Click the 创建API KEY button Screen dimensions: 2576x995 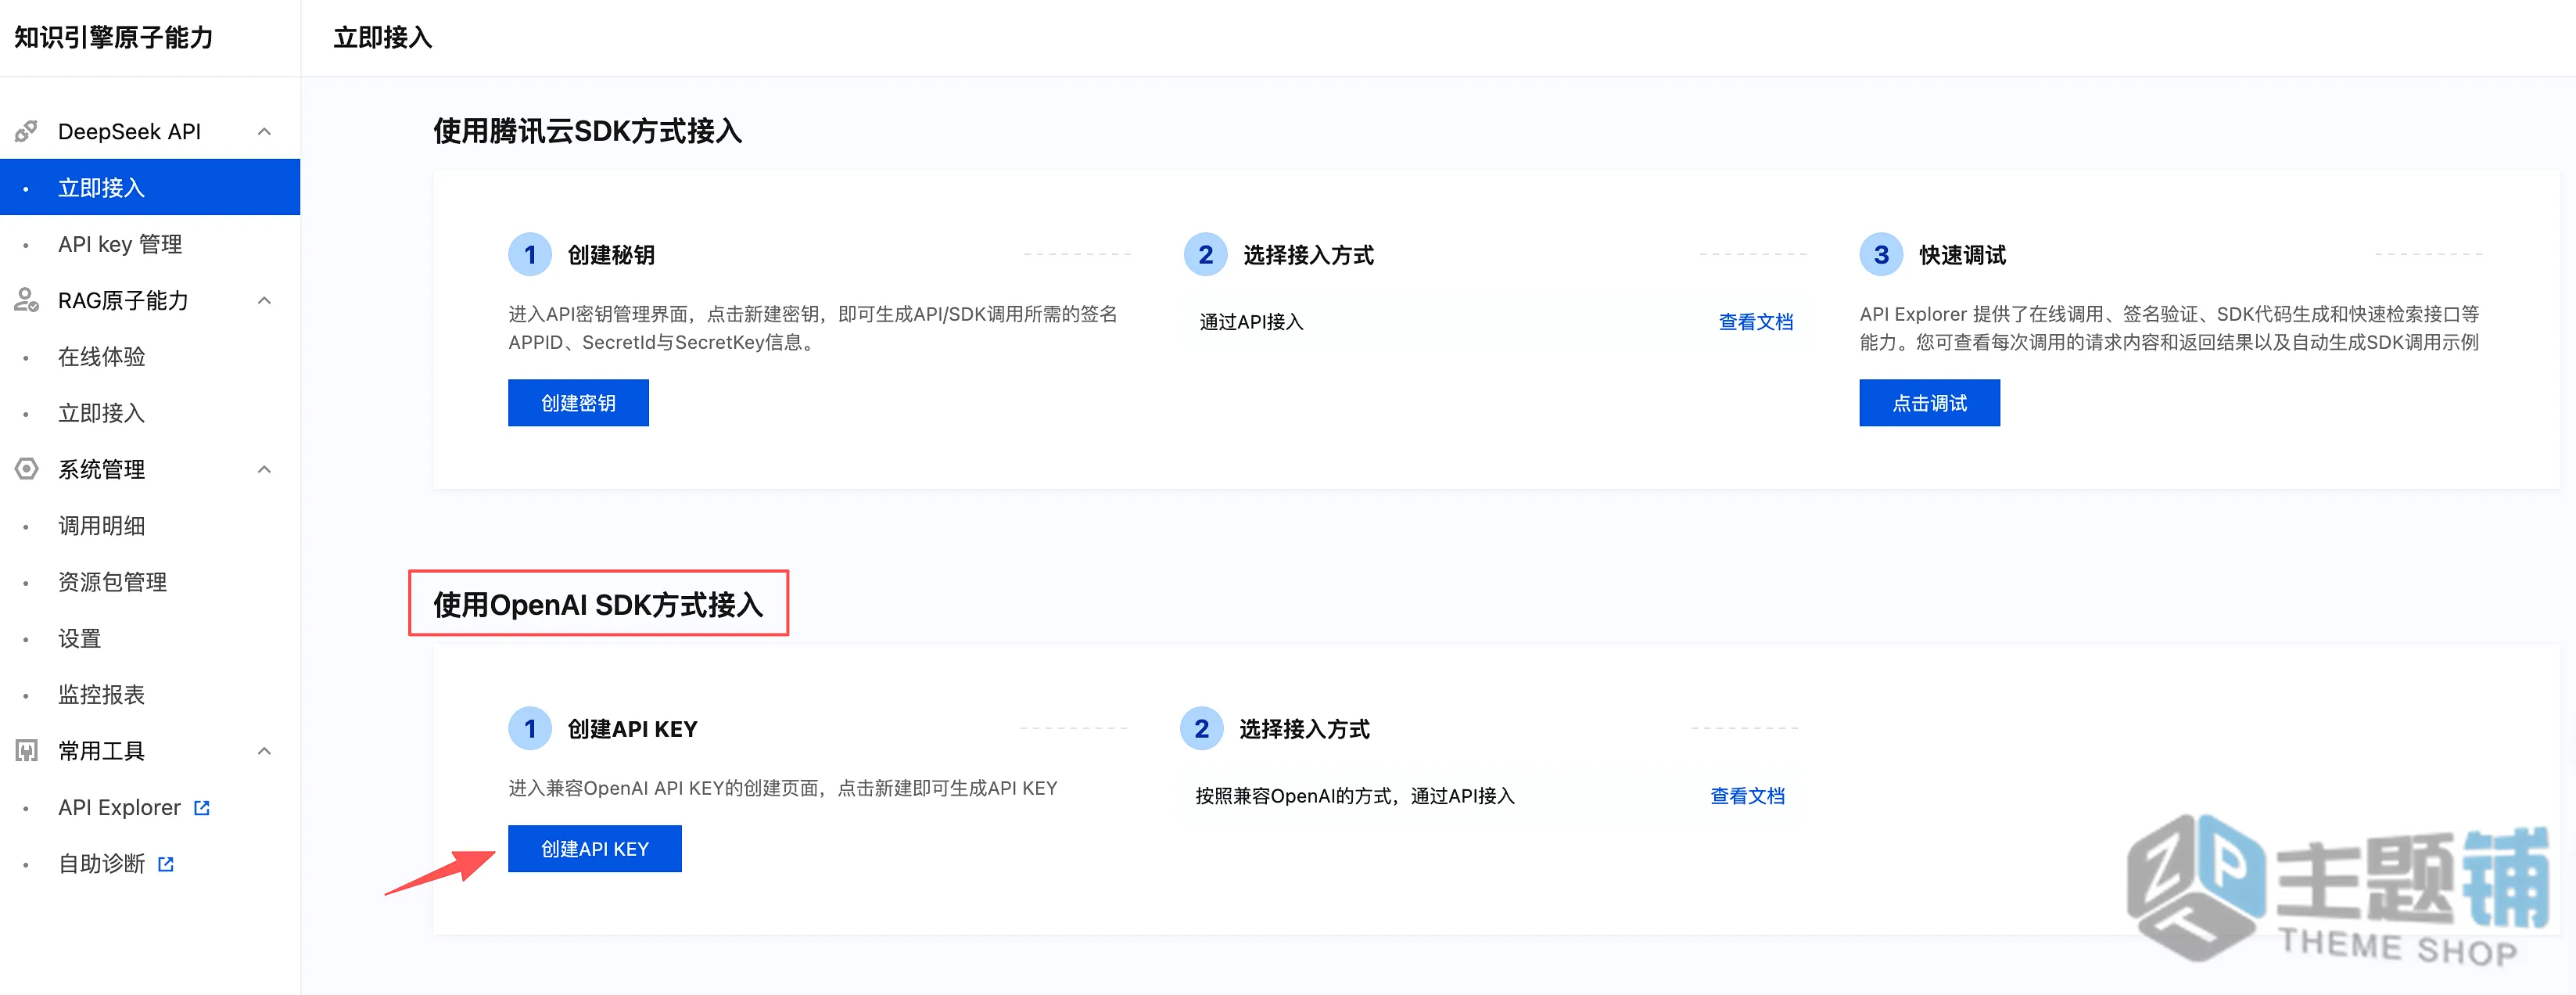tap(595, 849)
